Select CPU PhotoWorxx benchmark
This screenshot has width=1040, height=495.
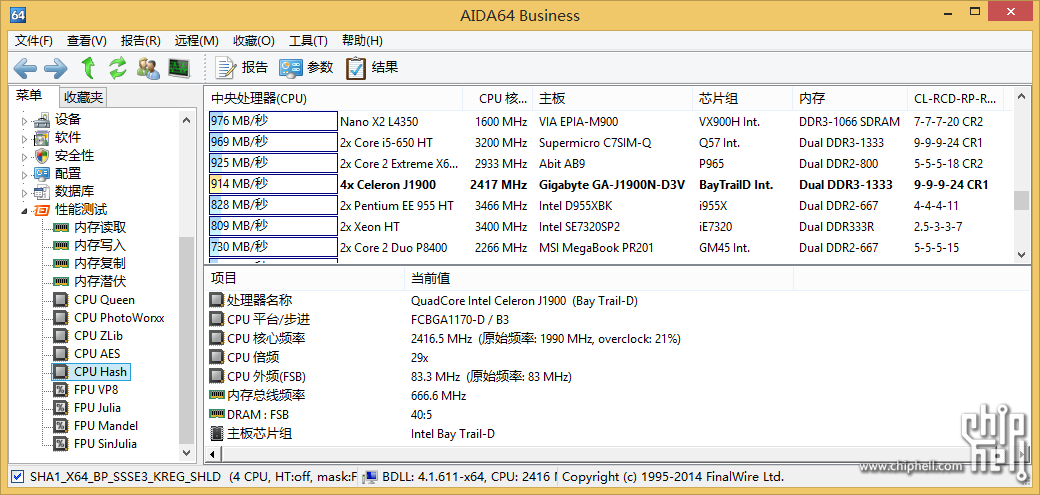[x=119, y=318]
